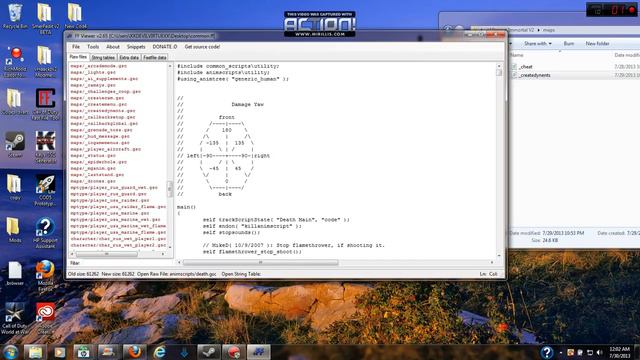Open Internet Explorer from the taskbar
The width and height of the screenshot is (640, 360).
[159, 352]
